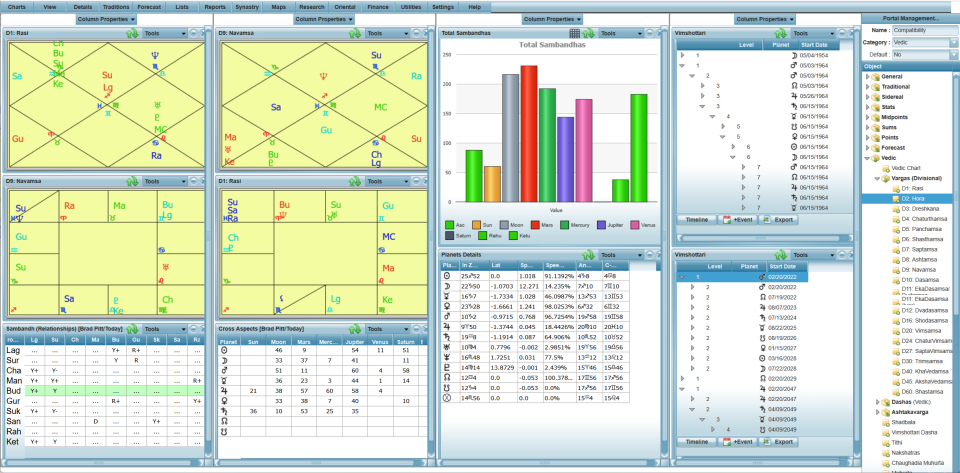The width and height of the screenshot is (960, 473).
Task: Open Column Properties dropdown above Total Sambandhas
Action: coord(552,20)
